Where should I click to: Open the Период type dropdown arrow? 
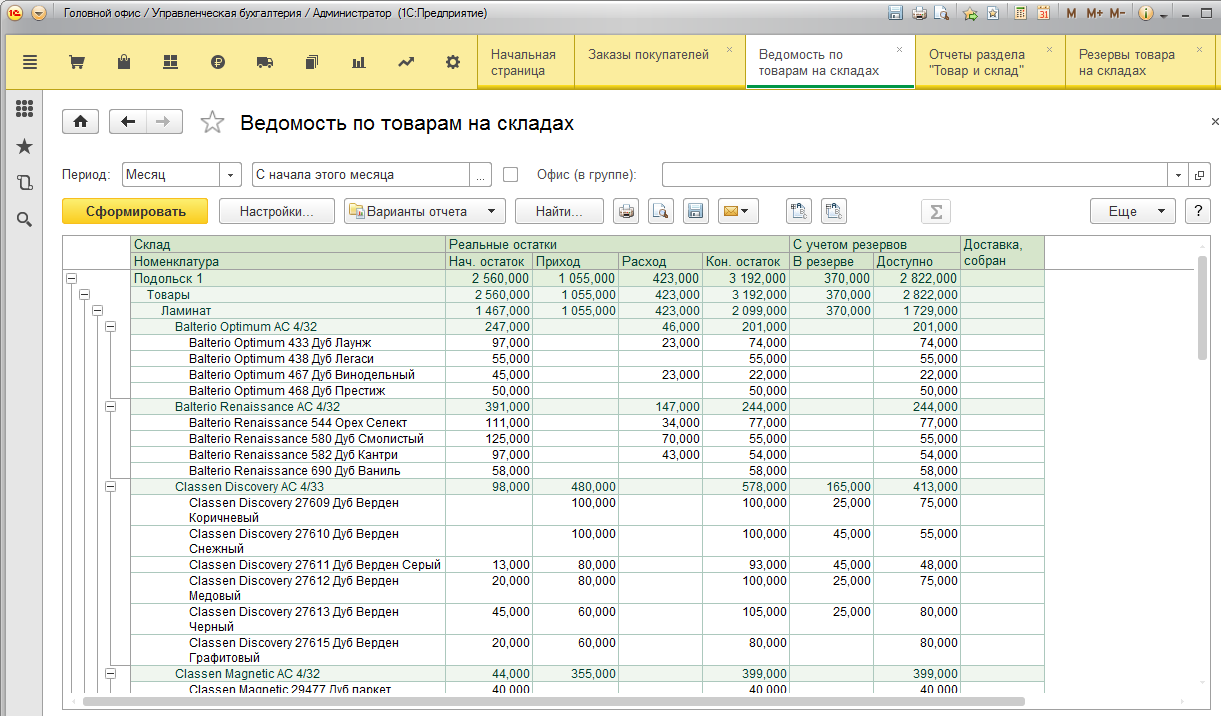(231, 174)
